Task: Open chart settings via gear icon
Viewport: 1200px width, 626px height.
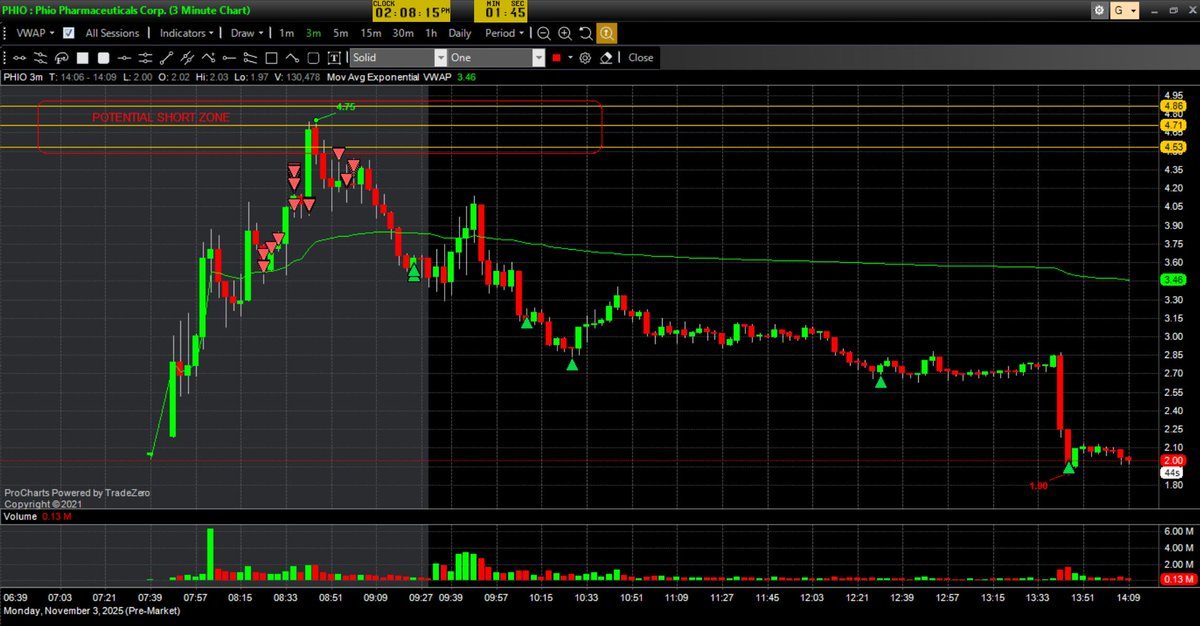Action: [1101, 10]
